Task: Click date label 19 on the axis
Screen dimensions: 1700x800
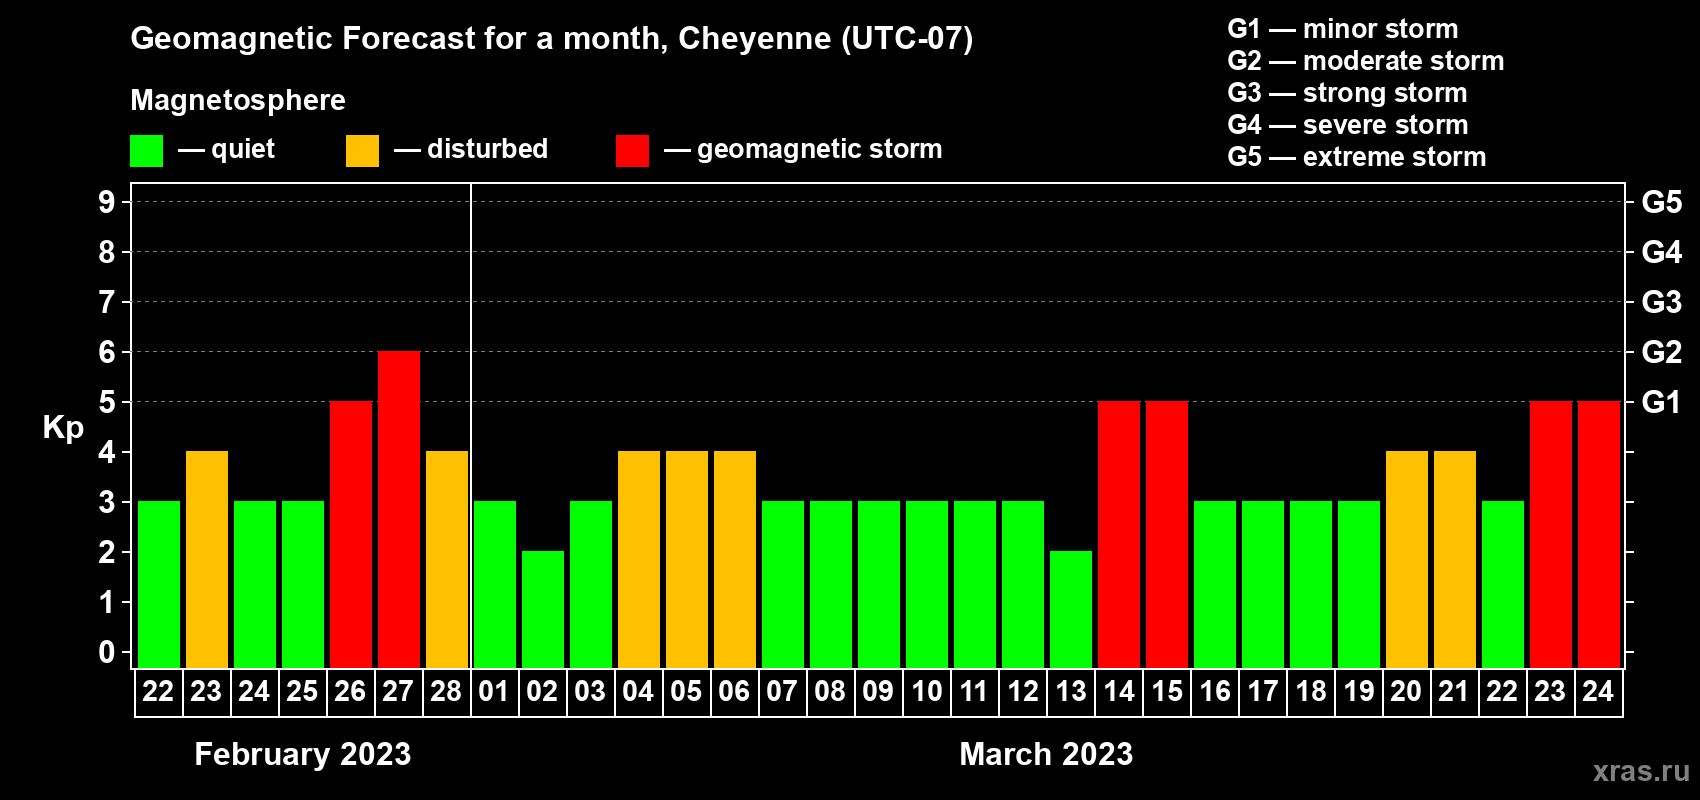Action: click(1358, 692)
